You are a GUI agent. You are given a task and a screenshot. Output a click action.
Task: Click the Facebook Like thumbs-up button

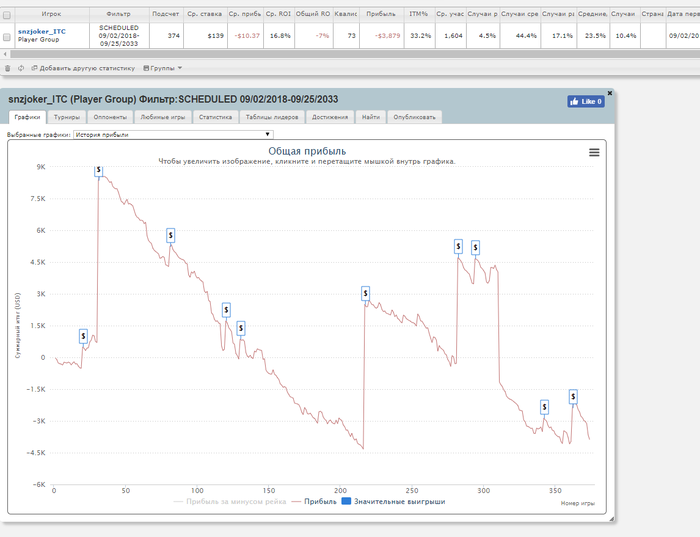coord(586,101)
